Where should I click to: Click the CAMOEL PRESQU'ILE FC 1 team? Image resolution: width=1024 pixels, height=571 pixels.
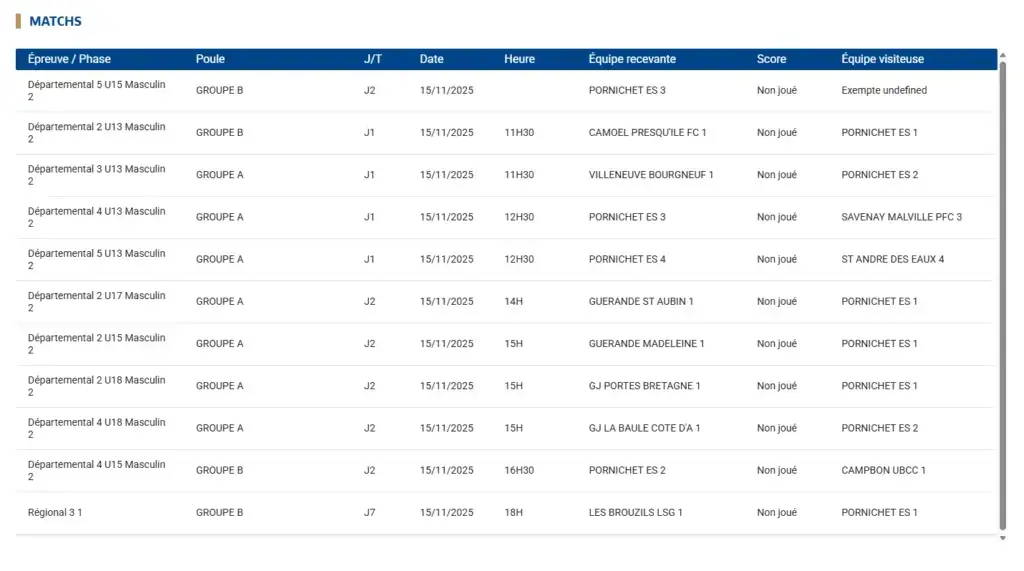tap(647, 133)
